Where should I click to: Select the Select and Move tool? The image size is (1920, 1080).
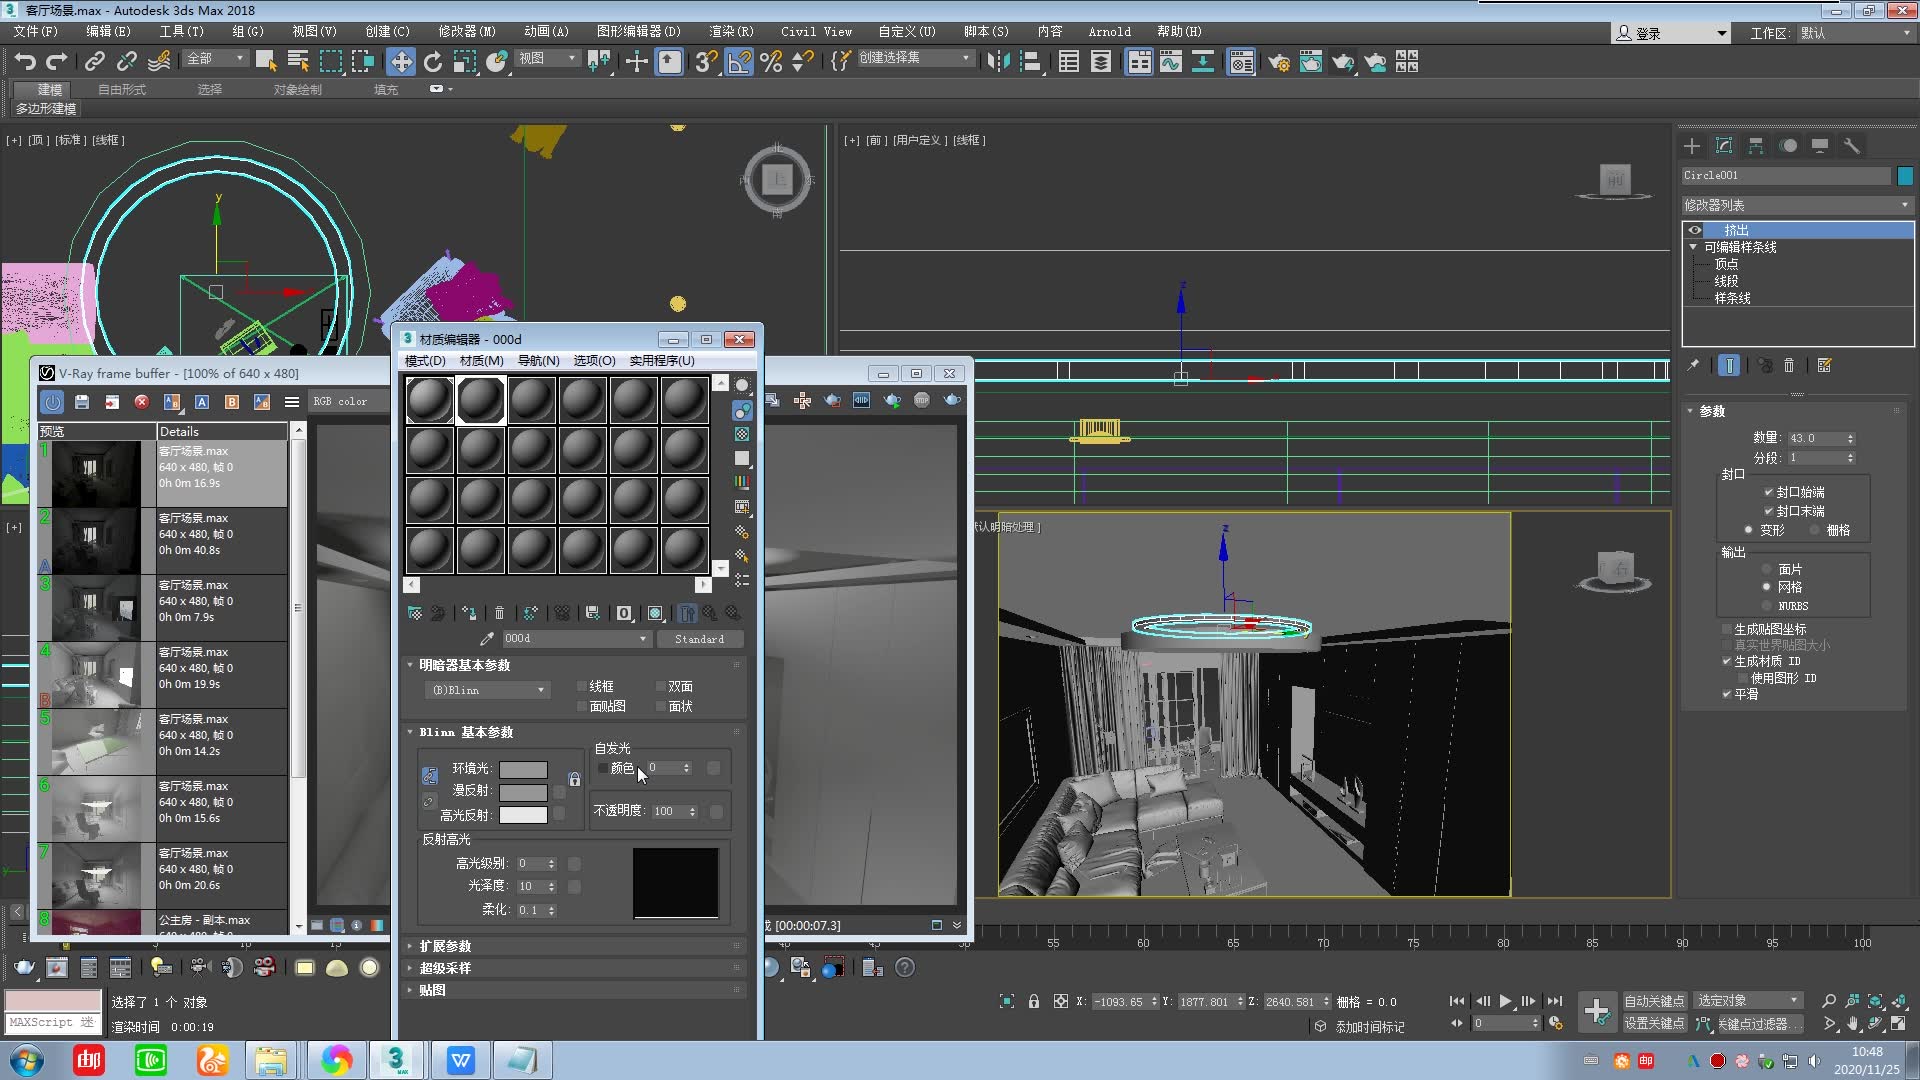400,61
